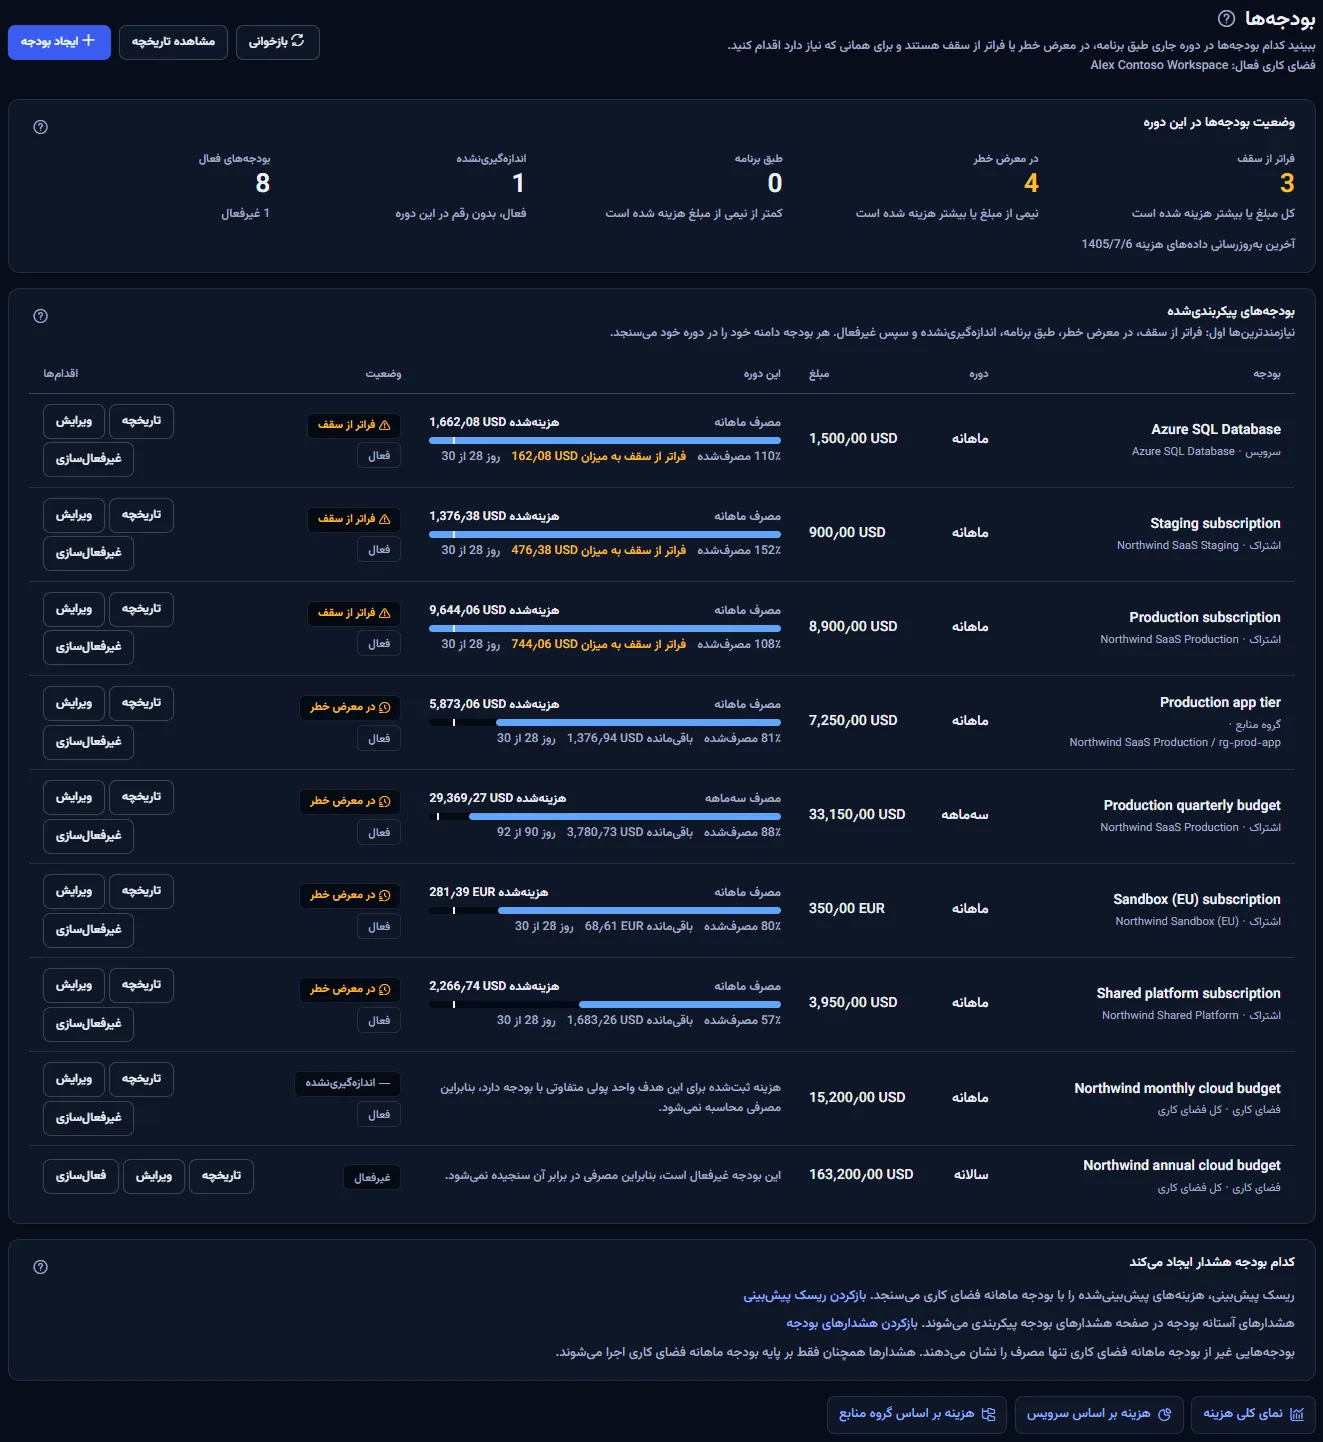Edit the Production app tier budget
Screen dimensions: 1323x1442
click(74, 703)
